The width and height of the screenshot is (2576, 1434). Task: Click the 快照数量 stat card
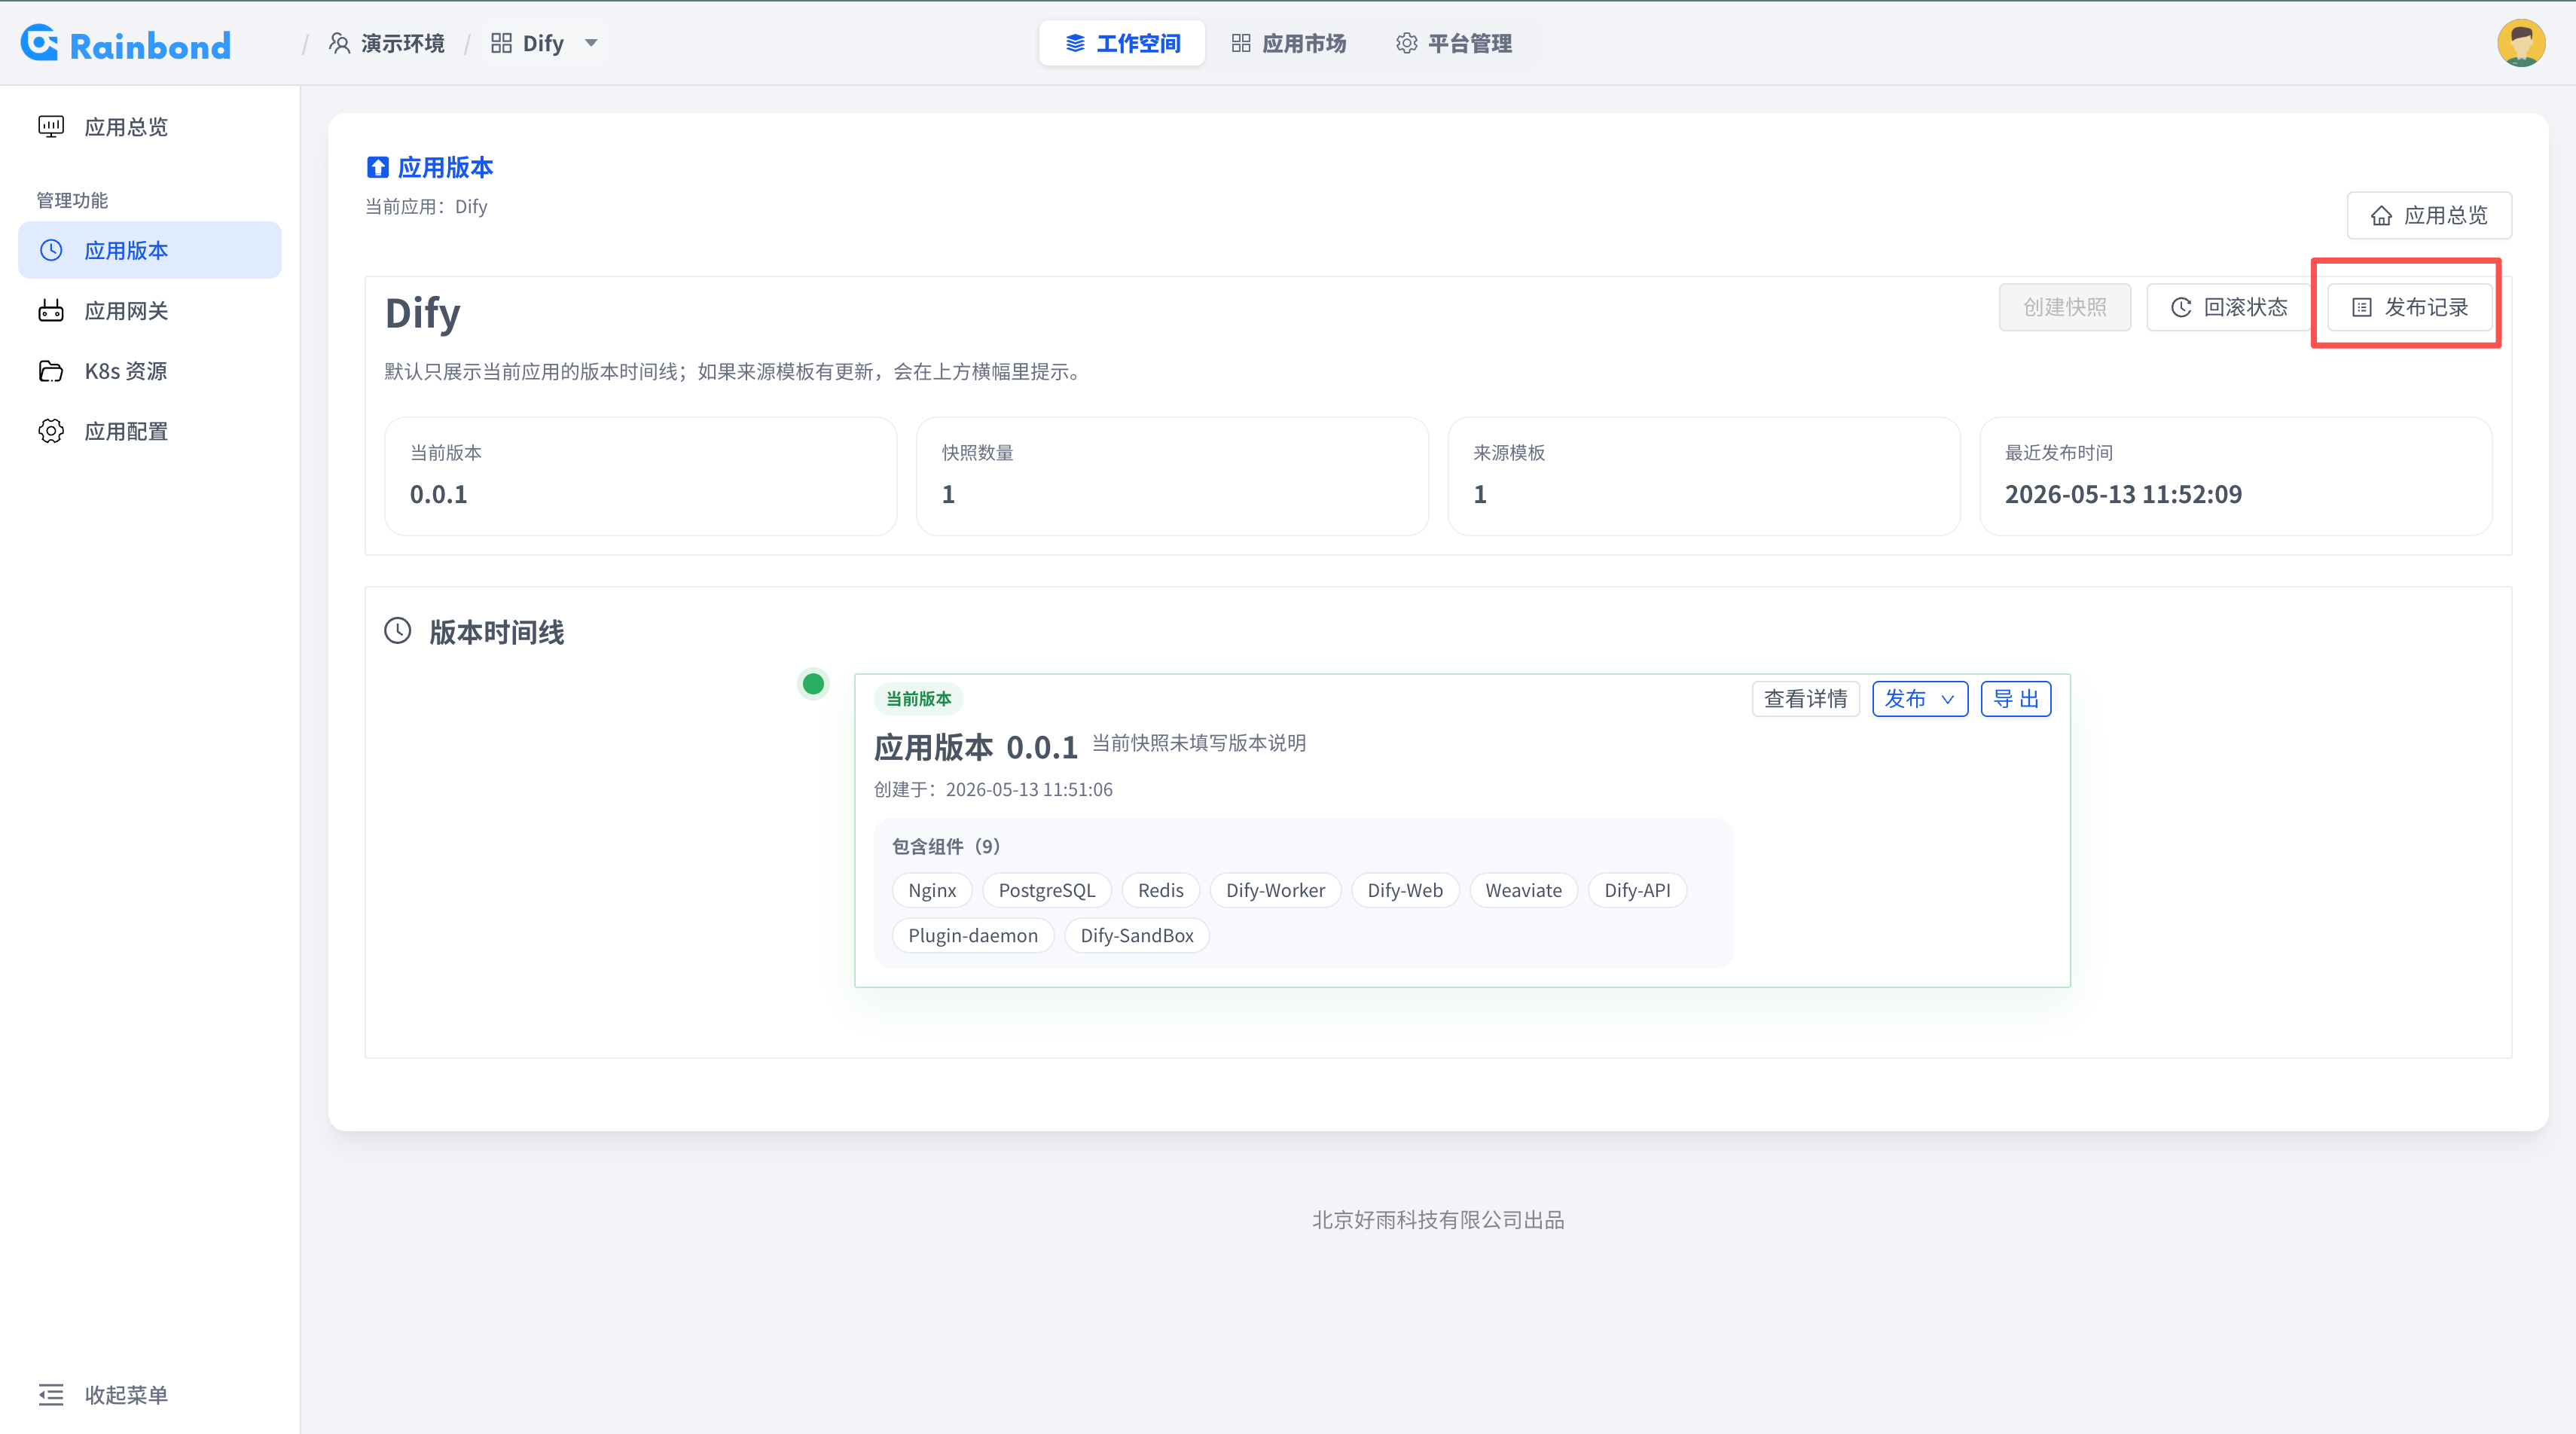[x=1172, y=476]
